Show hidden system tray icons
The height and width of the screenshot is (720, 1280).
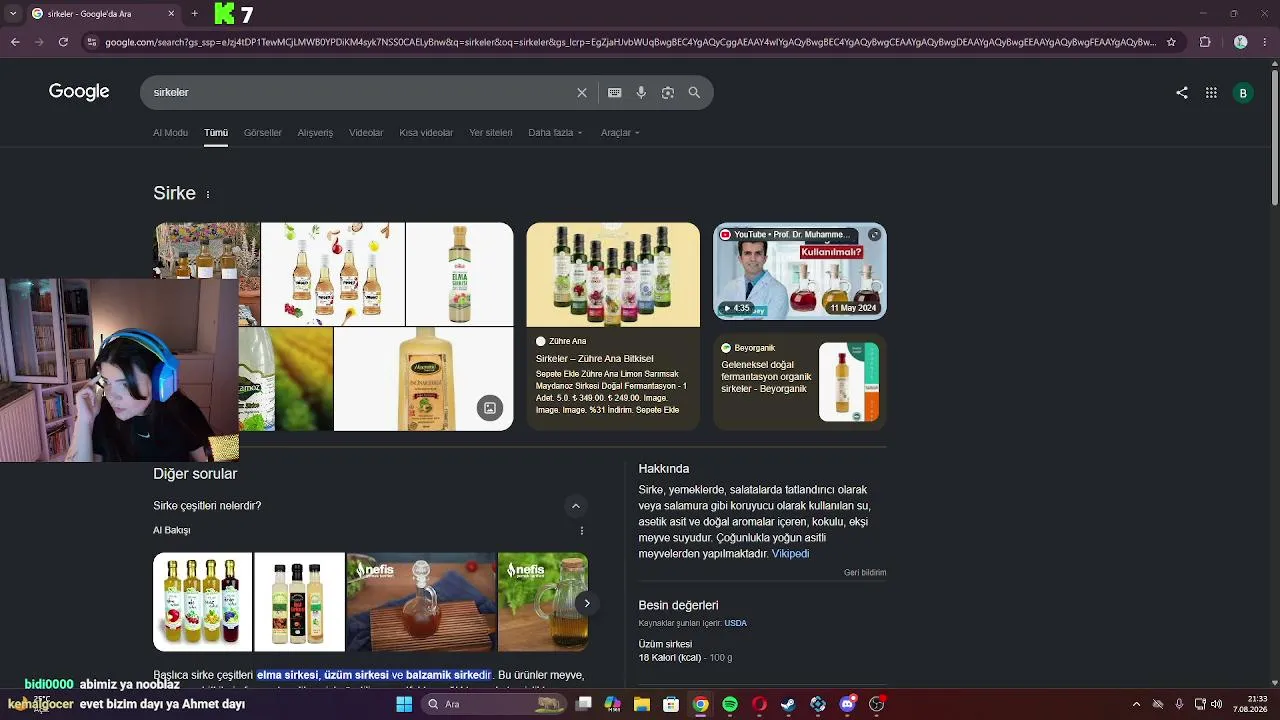pyautogui.click(x=1136, y=704)
